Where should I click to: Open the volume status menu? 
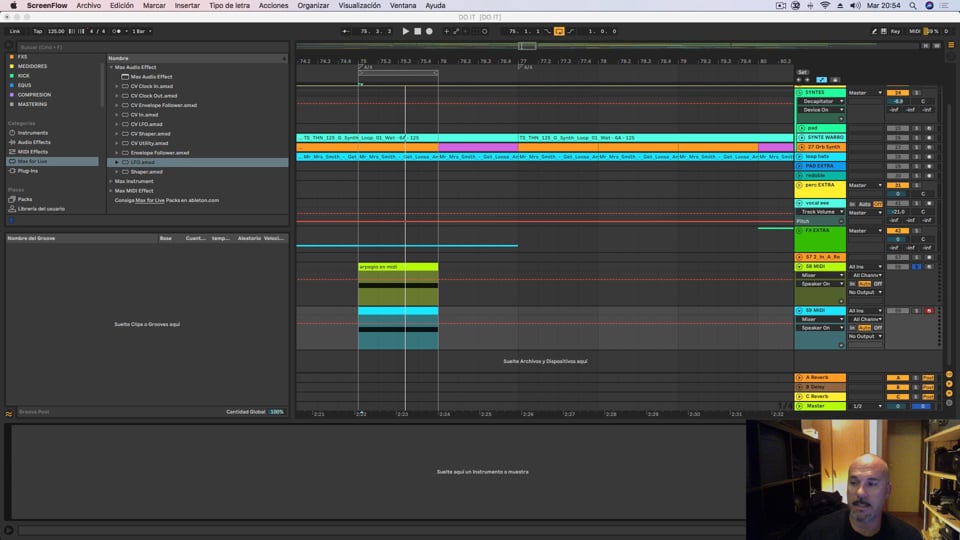(855, 6)
